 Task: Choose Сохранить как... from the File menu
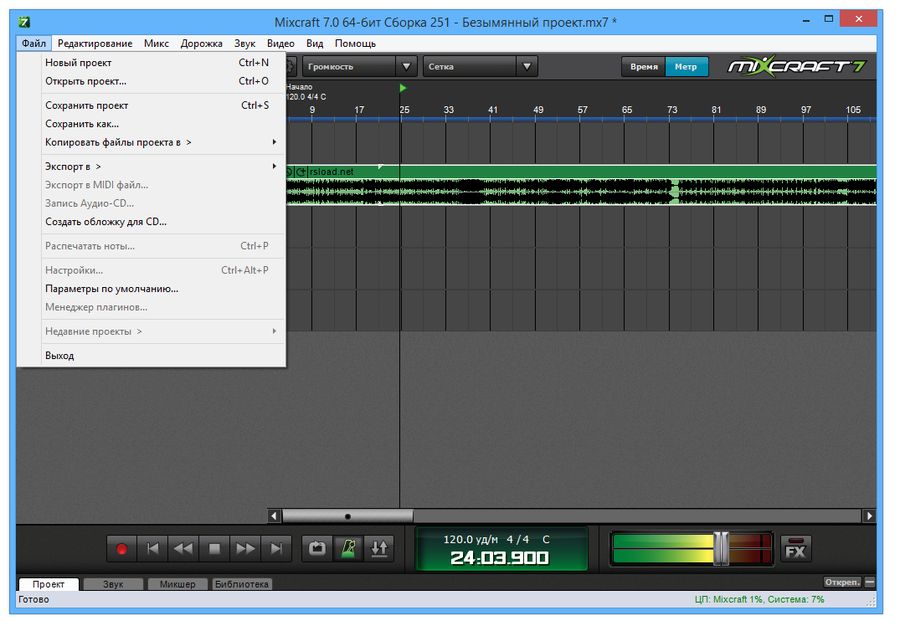click(x=82, y=124)
